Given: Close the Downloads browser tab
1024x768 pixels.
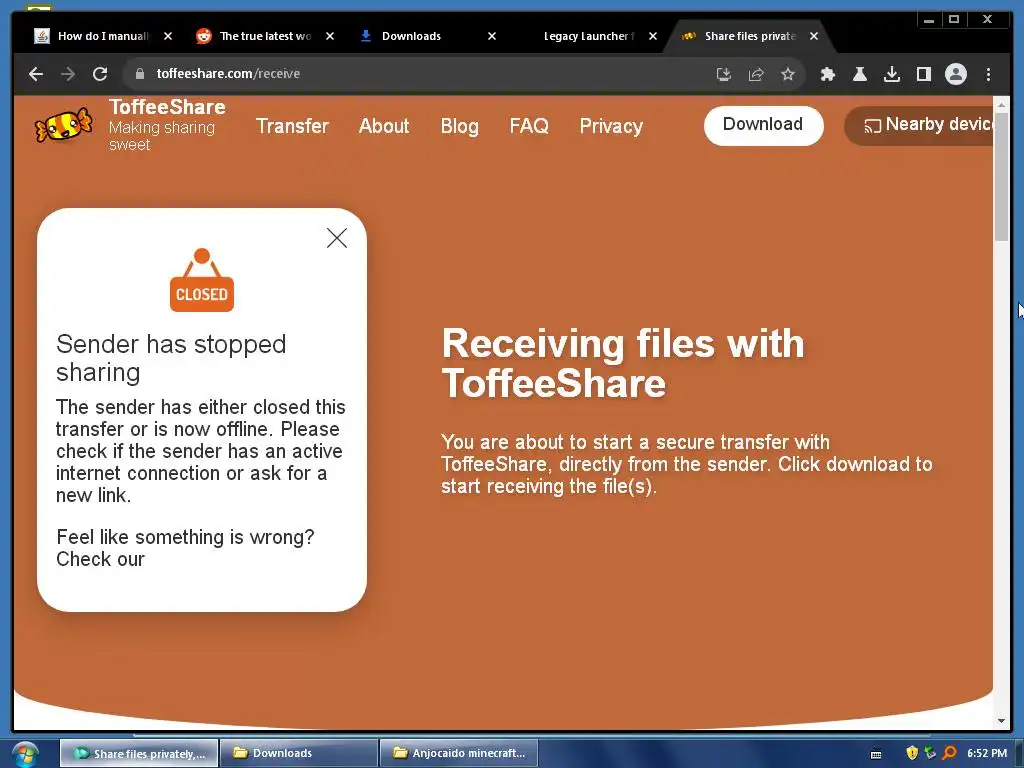Looking at the screenshot, I should 492,36.
